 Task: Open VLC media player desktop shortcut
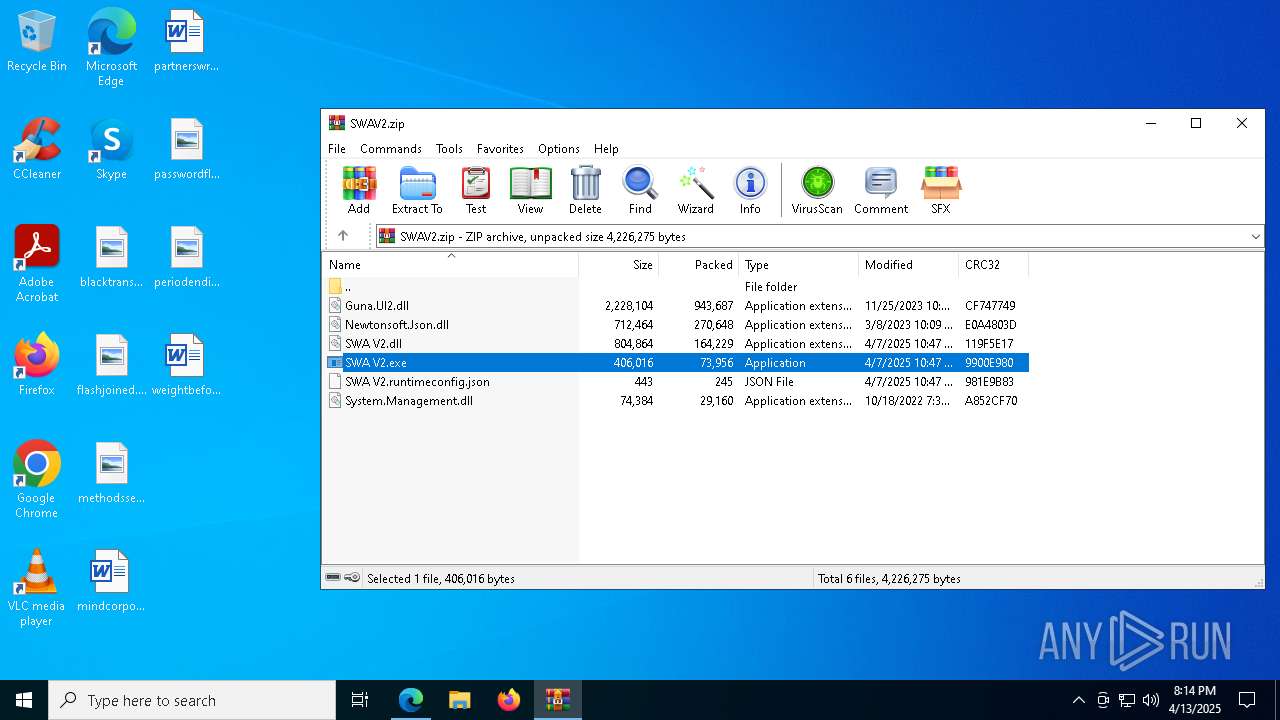[37, 588]
